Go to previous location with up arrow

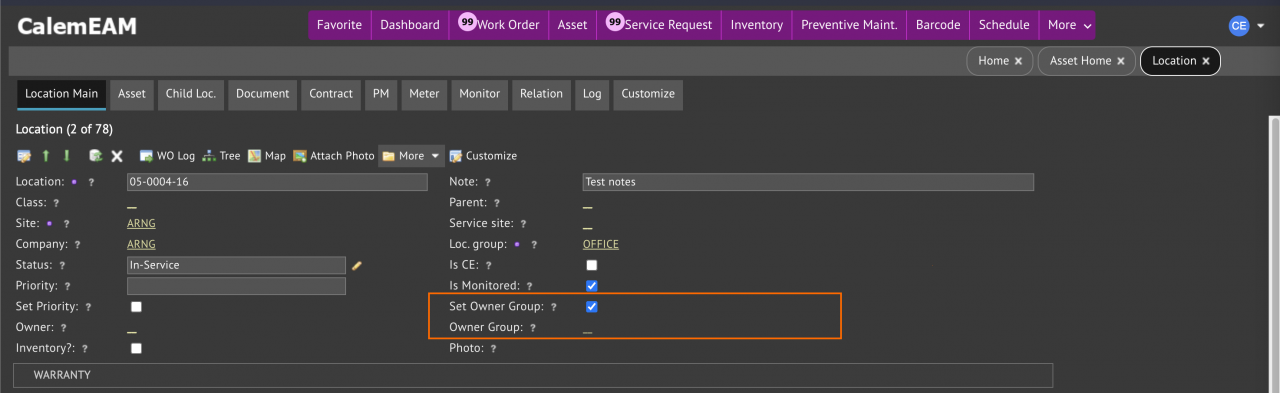[45, 156]
